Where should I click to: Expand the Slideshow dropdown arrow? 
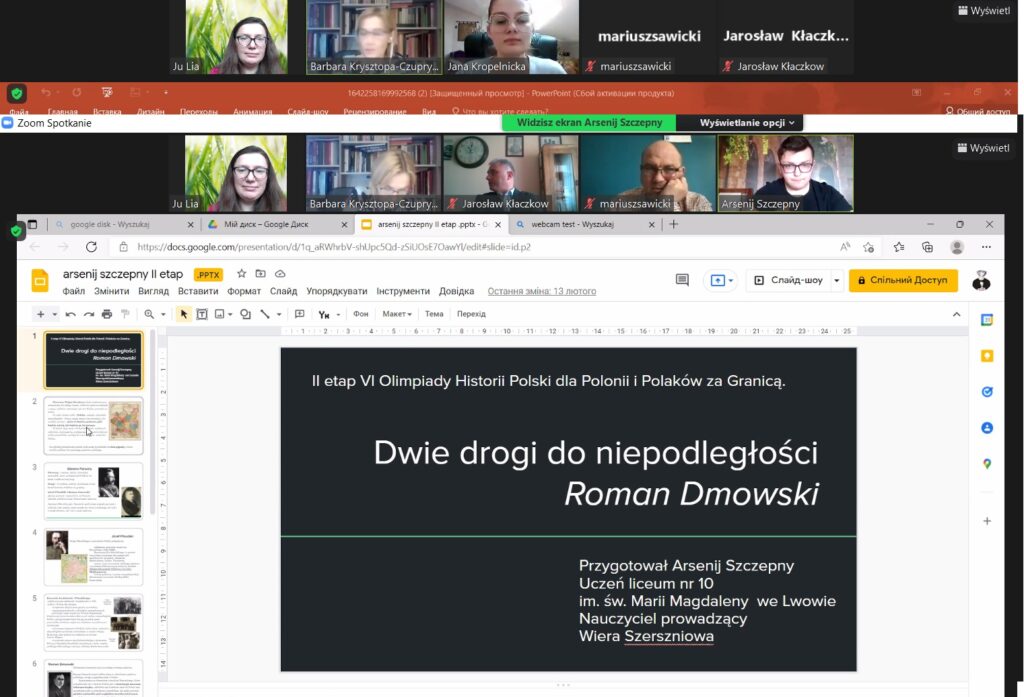pos(837,281)
